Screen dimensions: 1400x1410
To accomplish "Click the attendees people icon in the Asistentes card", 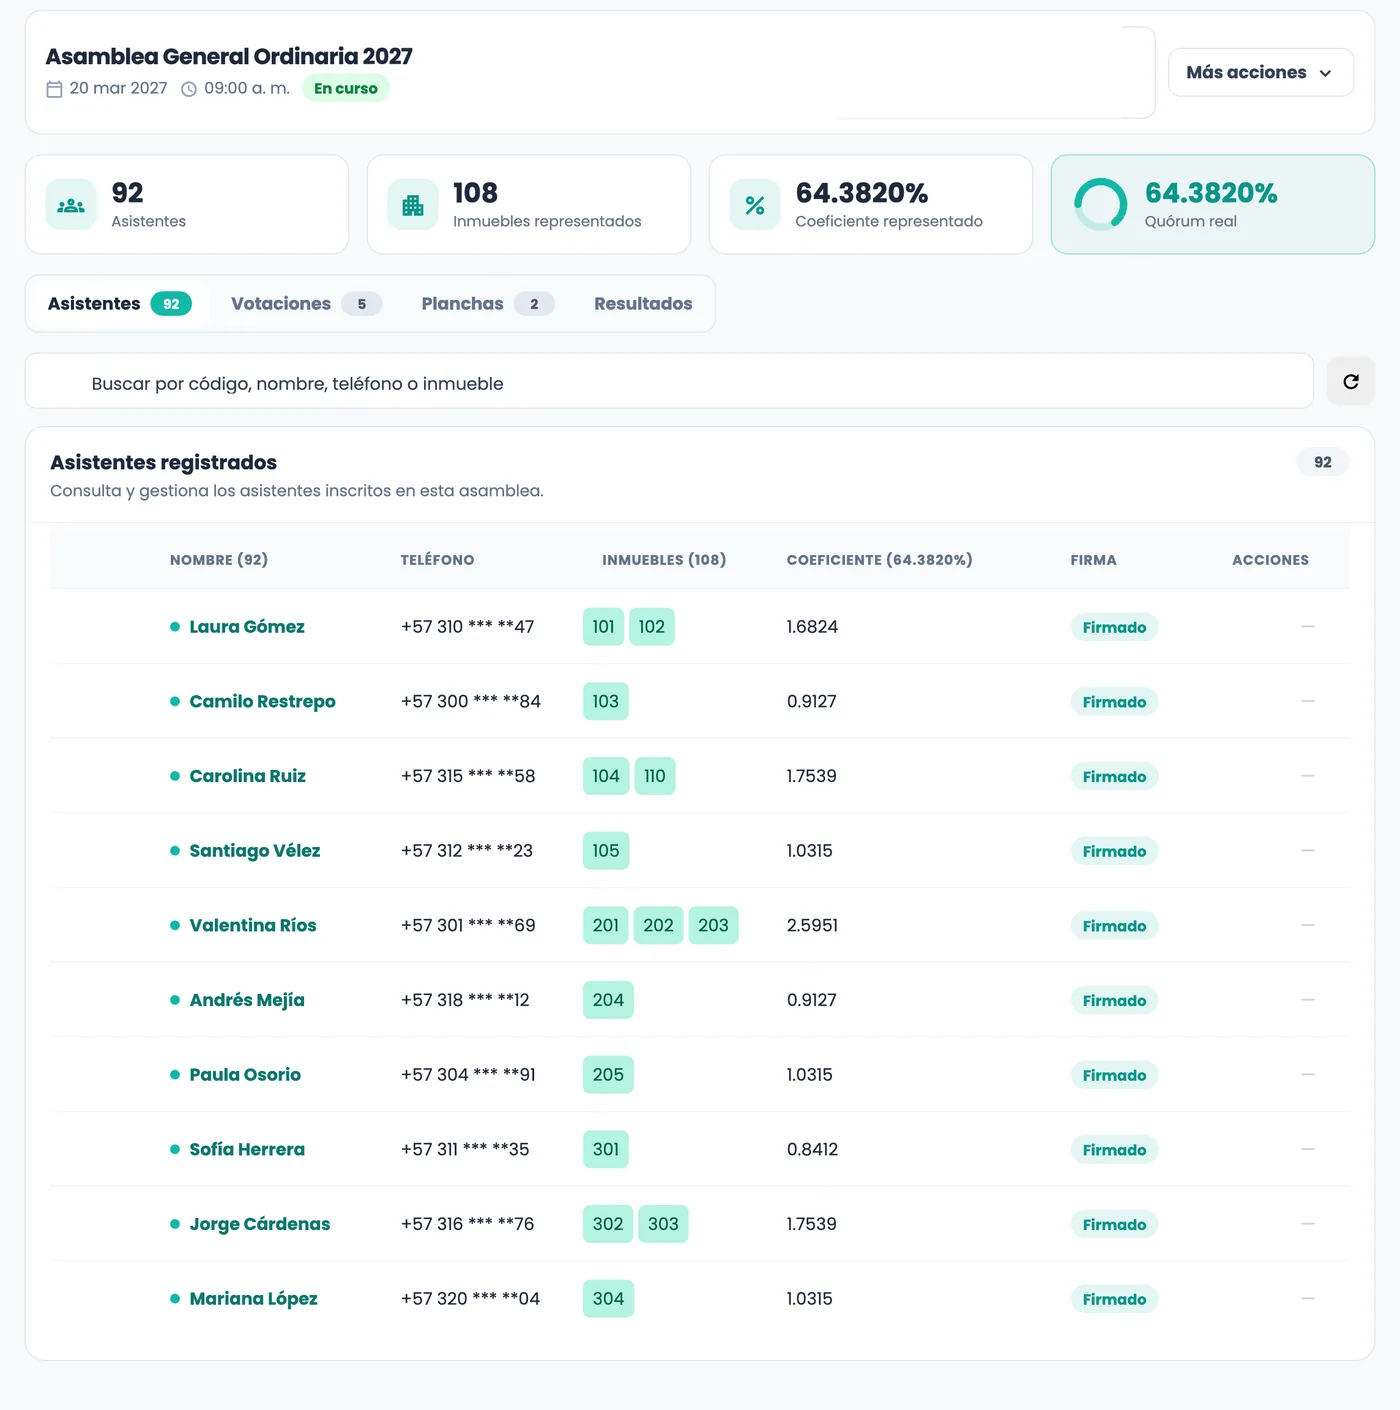I will [71, 205].
